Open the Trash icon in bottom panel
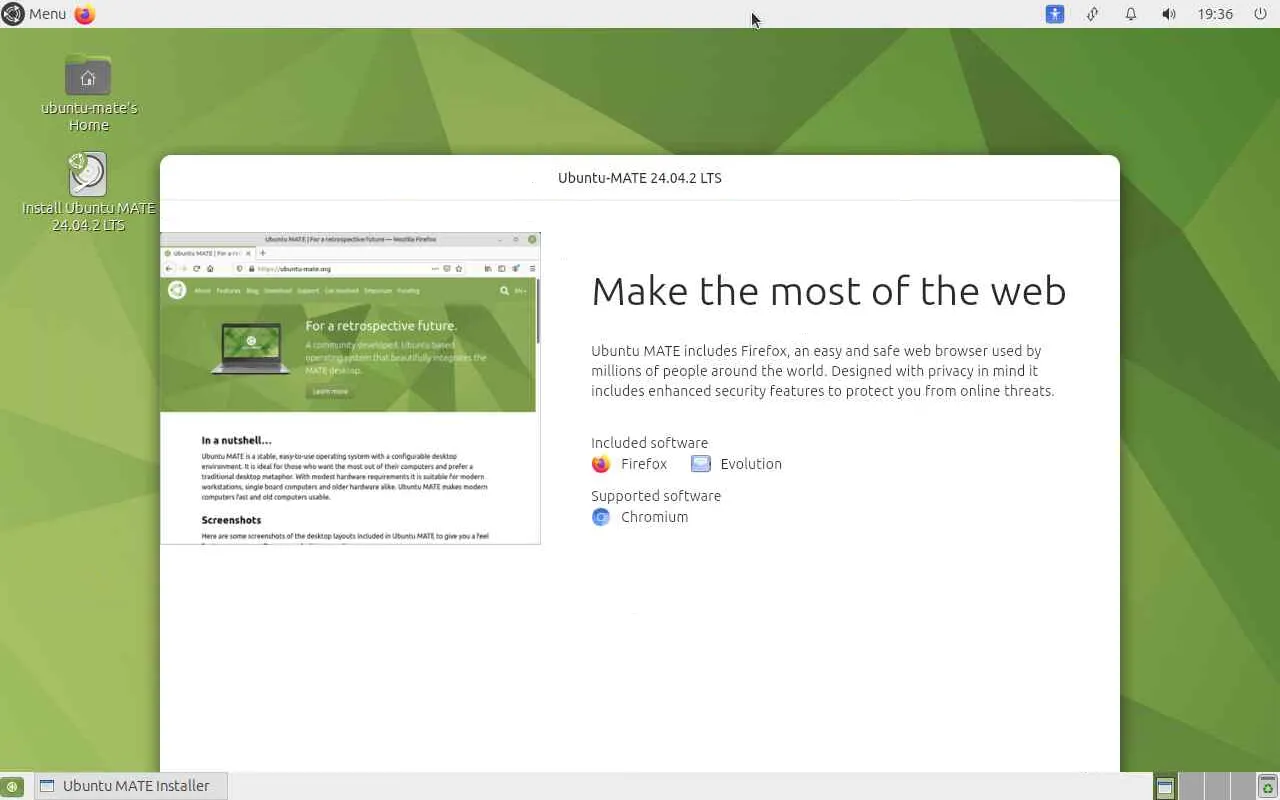 click(1267, 786)
